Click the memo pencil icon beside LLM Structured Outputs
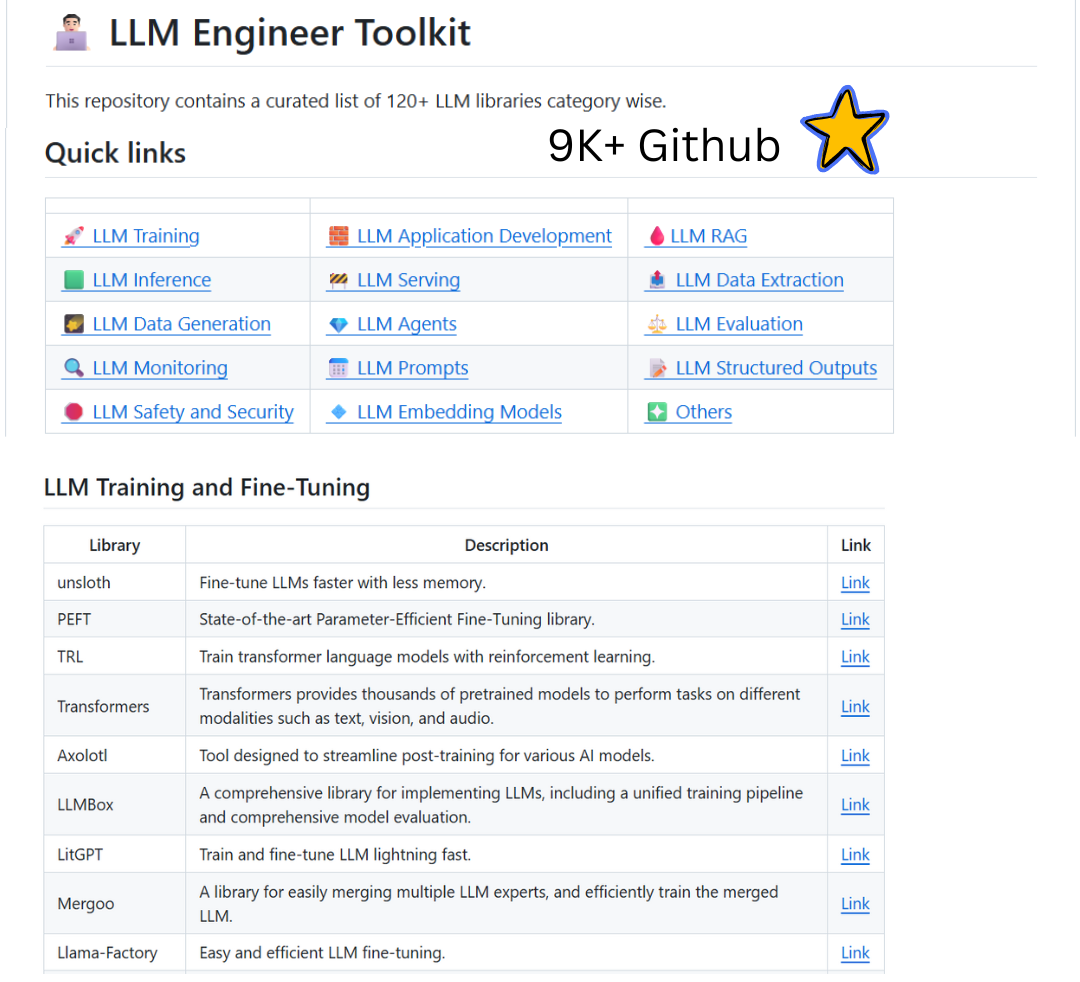 (x=657, y=368)
